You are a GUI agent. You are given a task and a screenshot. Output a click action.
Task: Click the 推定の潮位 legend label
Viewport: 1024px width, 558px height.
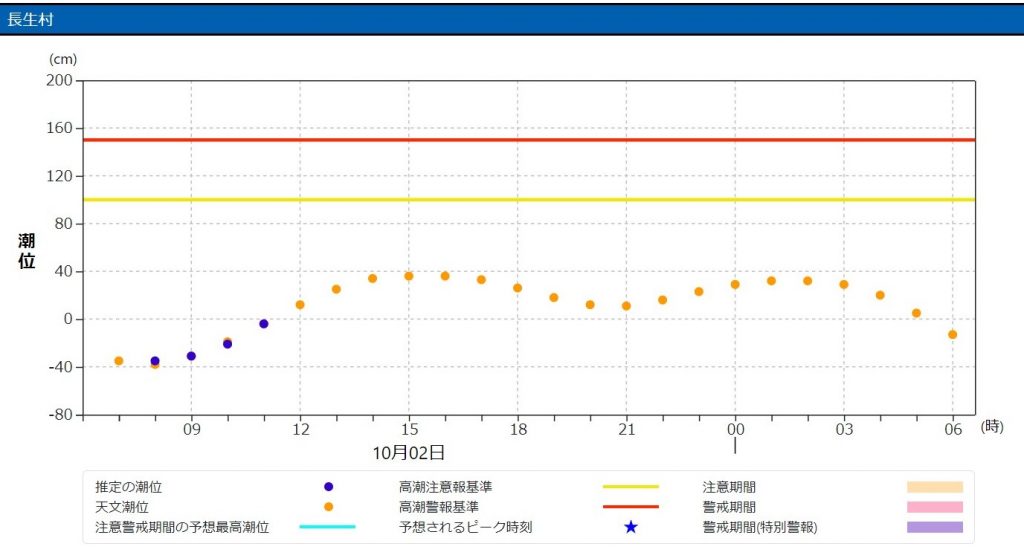click(129, 487)
